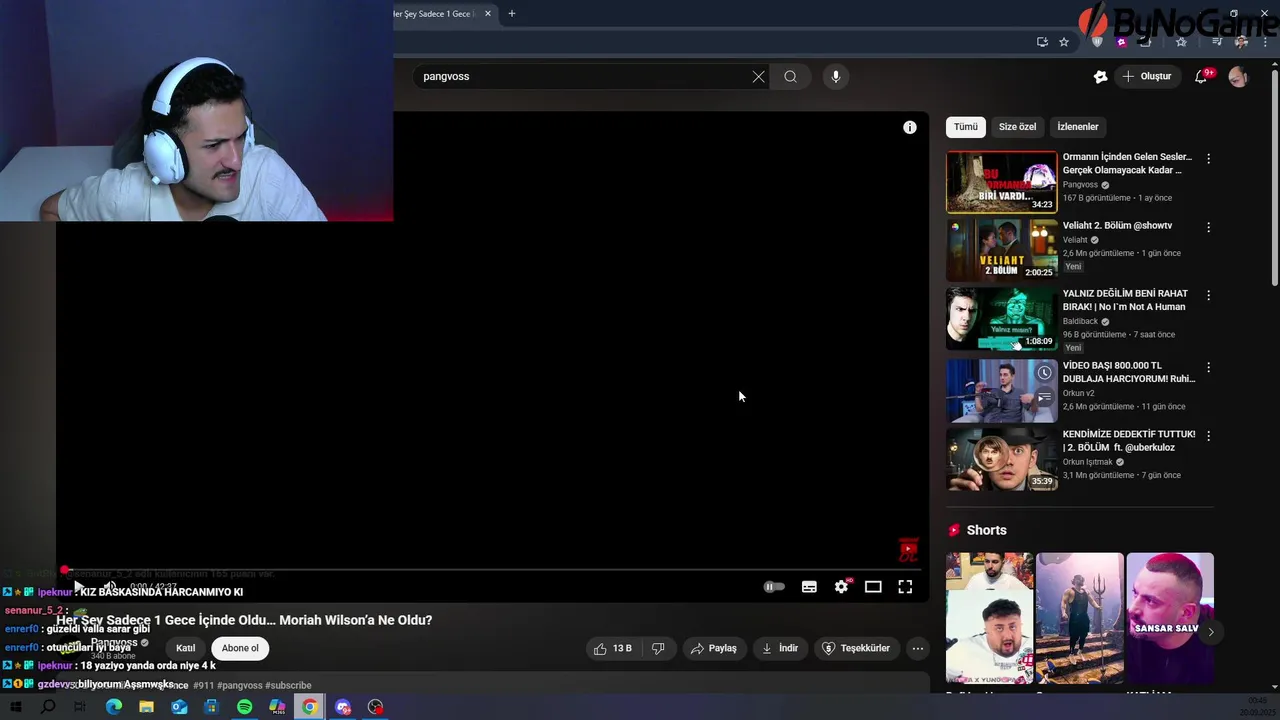
Task: Close the current Chrome tab
Action: click(488, 13)
